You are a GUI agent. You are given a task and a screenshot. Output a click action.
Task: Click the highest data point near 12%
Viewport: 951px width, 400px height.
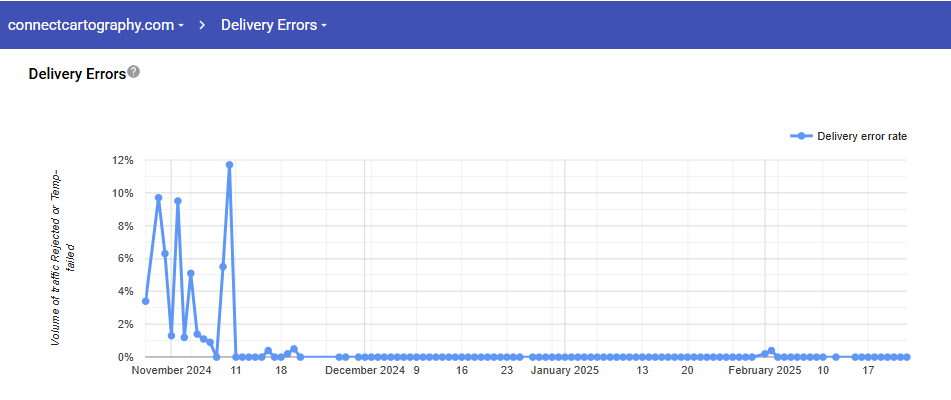[x=229, y=164]
